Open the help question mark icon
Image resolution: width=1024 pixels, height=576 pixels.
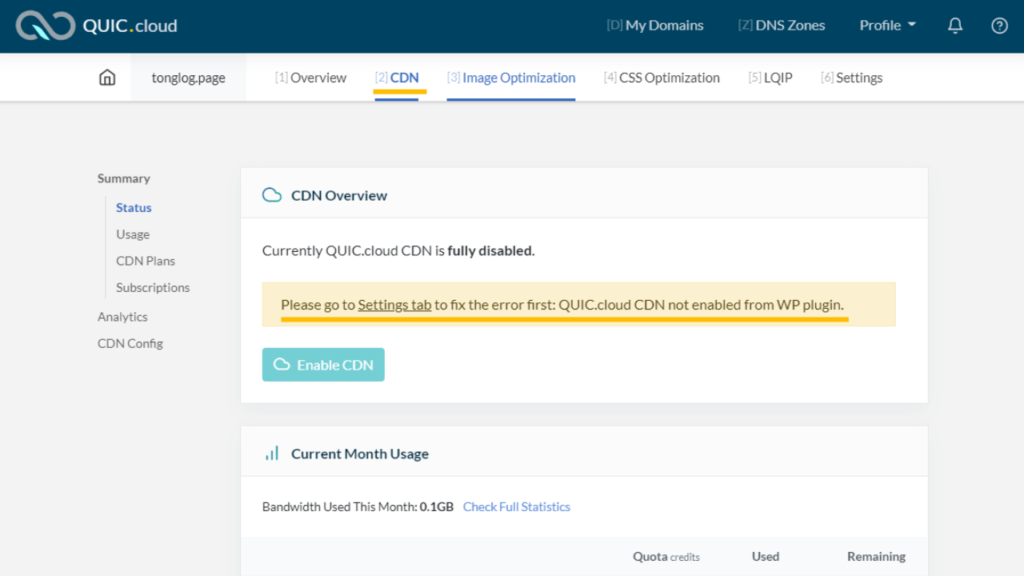(x=999, y=25)
